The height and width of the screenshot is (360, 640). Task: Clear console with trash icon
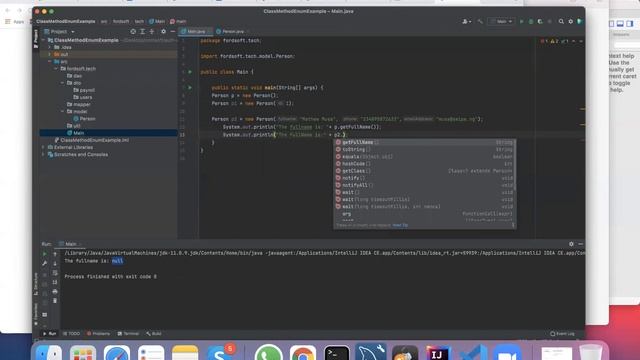pos(55,301)
